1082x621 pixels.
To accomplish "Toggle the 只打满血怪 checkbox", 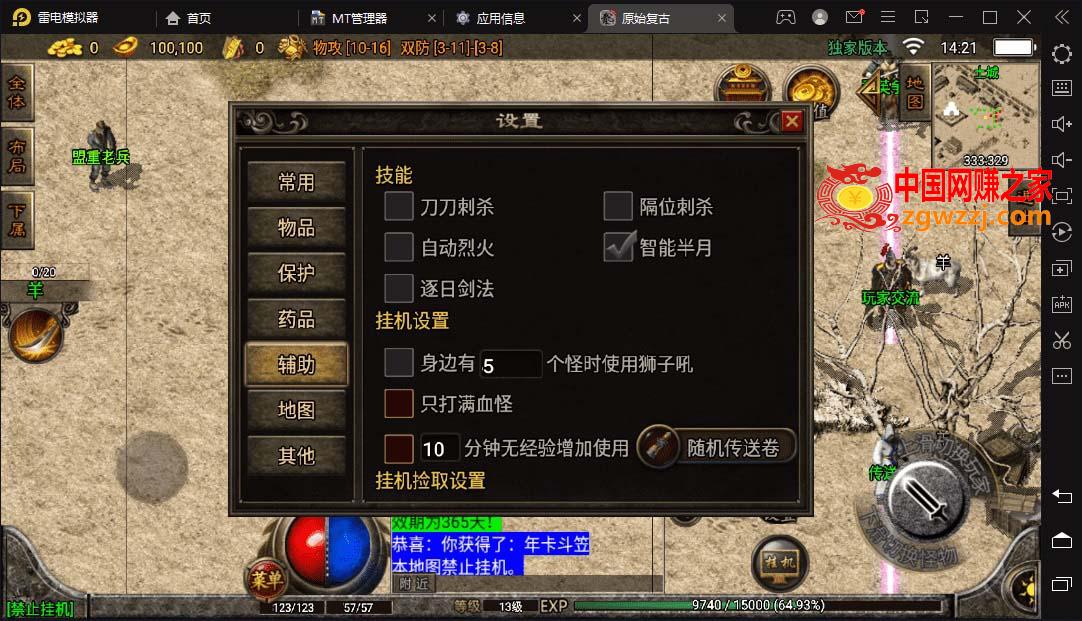I will tap(399, 404).
